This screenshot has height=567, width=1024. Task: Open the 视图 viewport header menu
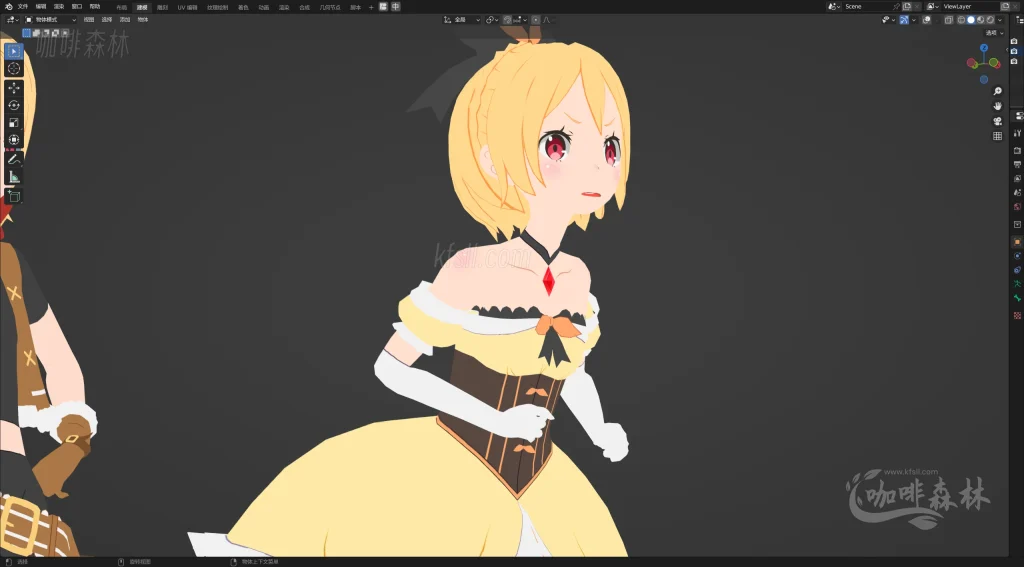tap(89, 20)
